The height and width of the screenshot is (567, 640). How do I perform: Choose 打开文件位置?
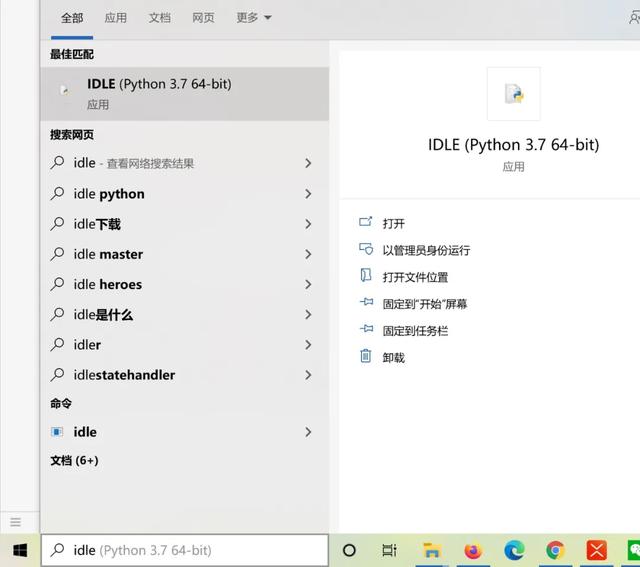(x=415, y=277)
